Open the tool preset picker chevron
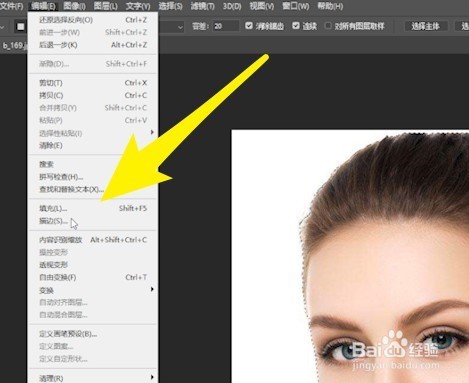 click(2, 27)
